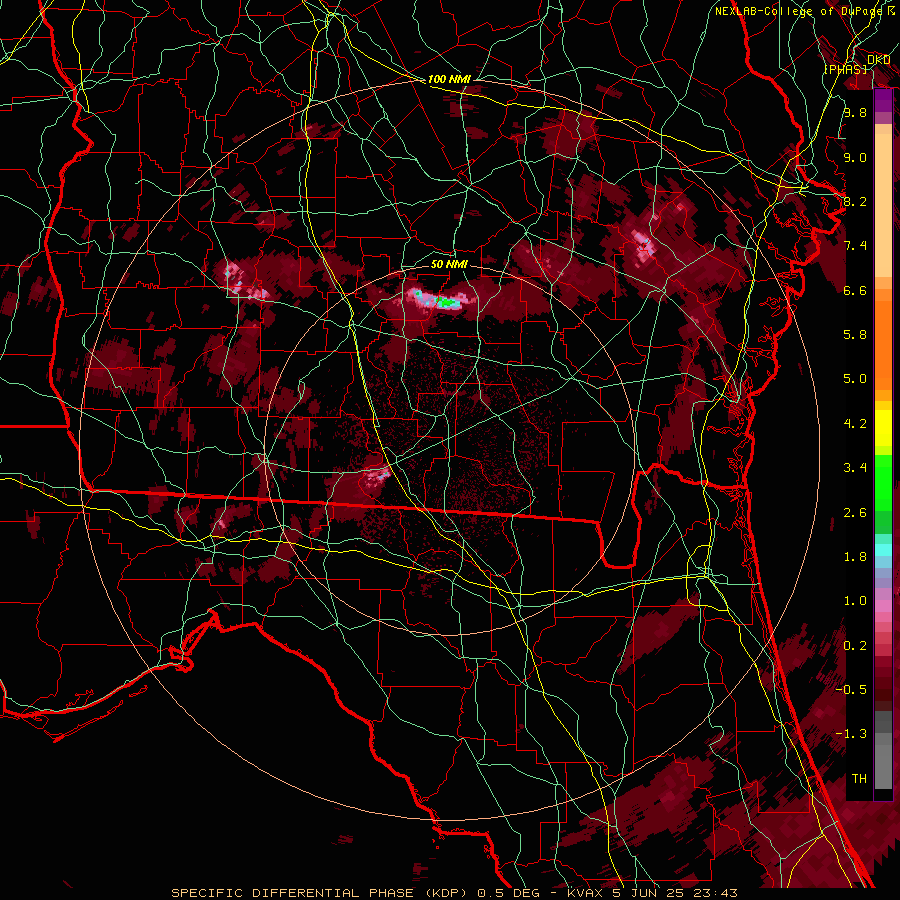Click the 8.2 legend value
This screenshot has width=900, height=900.
click(855, 201)
